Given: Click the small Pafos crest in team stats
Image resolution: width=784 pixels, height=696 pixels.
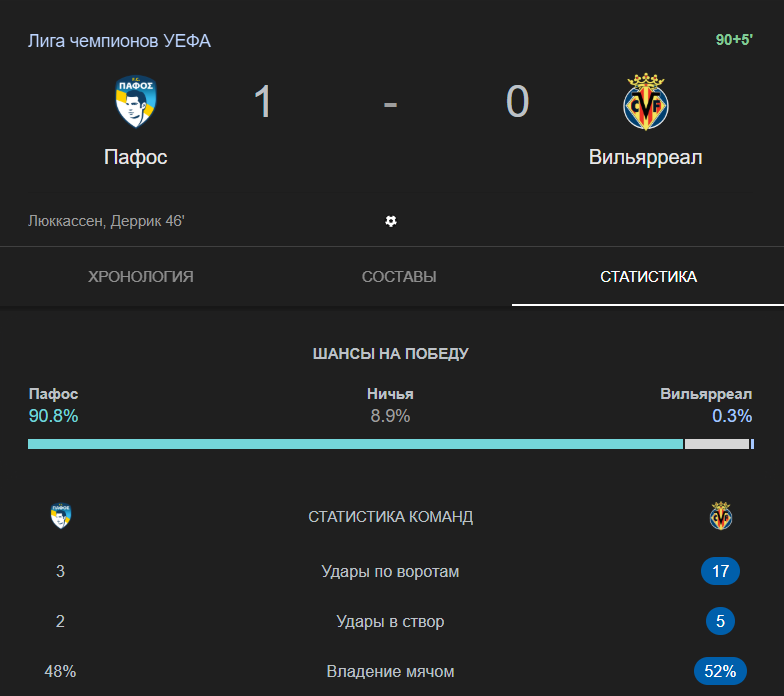Looking at the screenshot, I should [60, 516].
